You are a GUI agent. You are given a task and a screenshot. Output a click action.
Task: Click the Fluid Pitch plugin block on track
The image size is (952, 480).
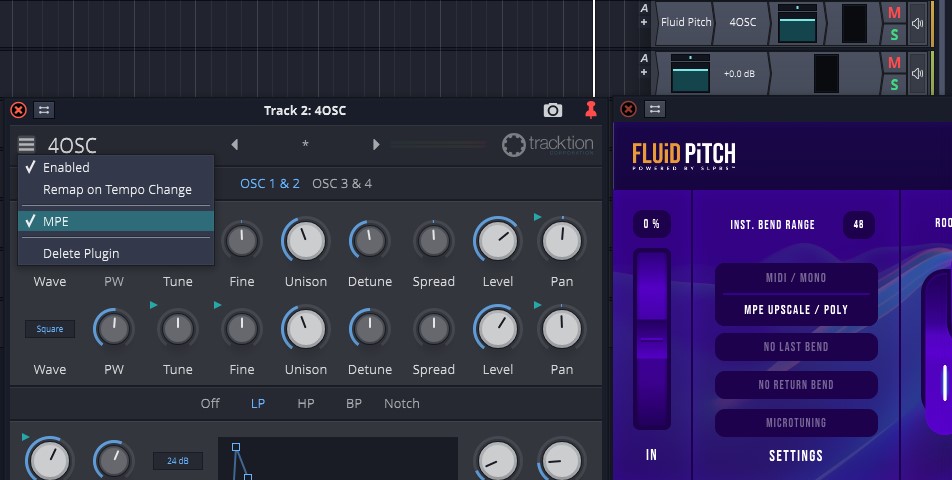[685, 22]
